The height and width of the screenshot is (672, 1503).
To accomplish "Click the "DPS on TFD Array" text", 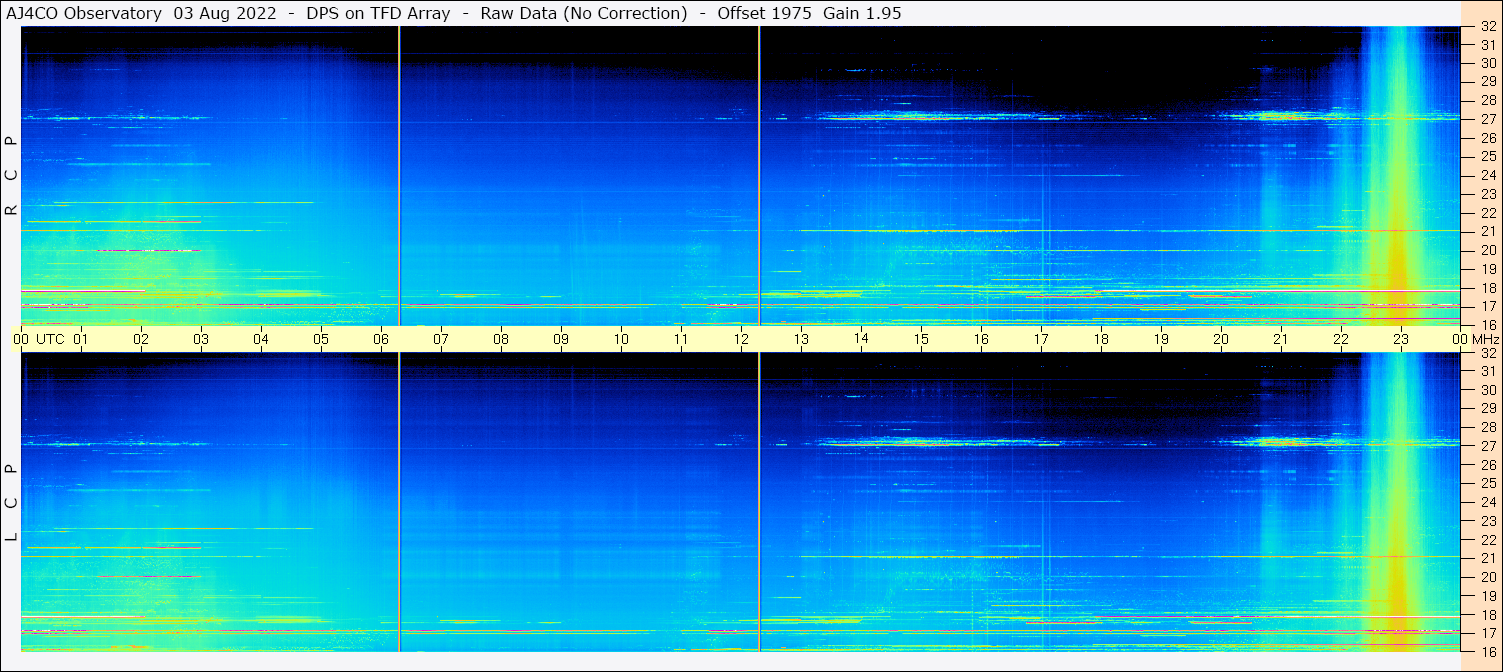I will coord(379,13).
